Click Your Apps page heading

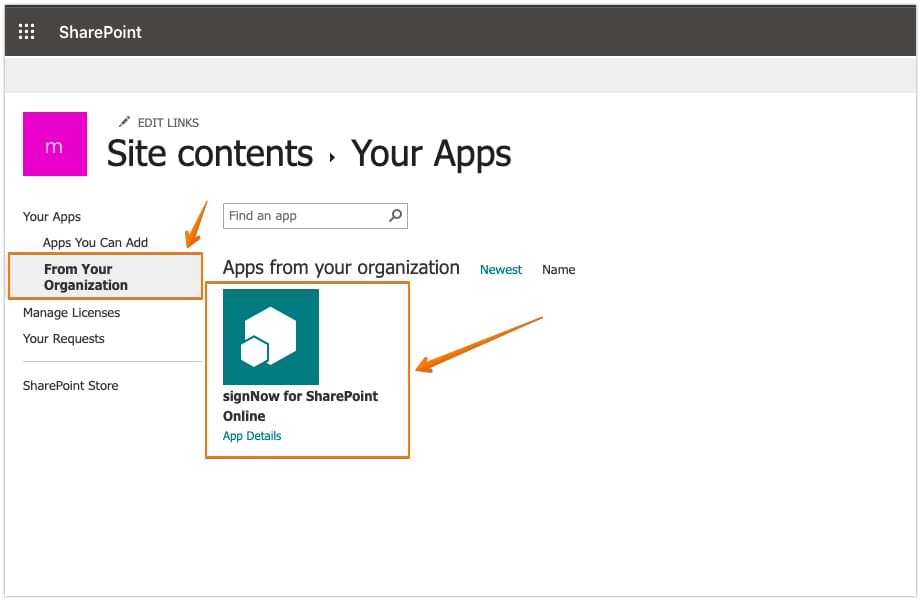(431, 154)
